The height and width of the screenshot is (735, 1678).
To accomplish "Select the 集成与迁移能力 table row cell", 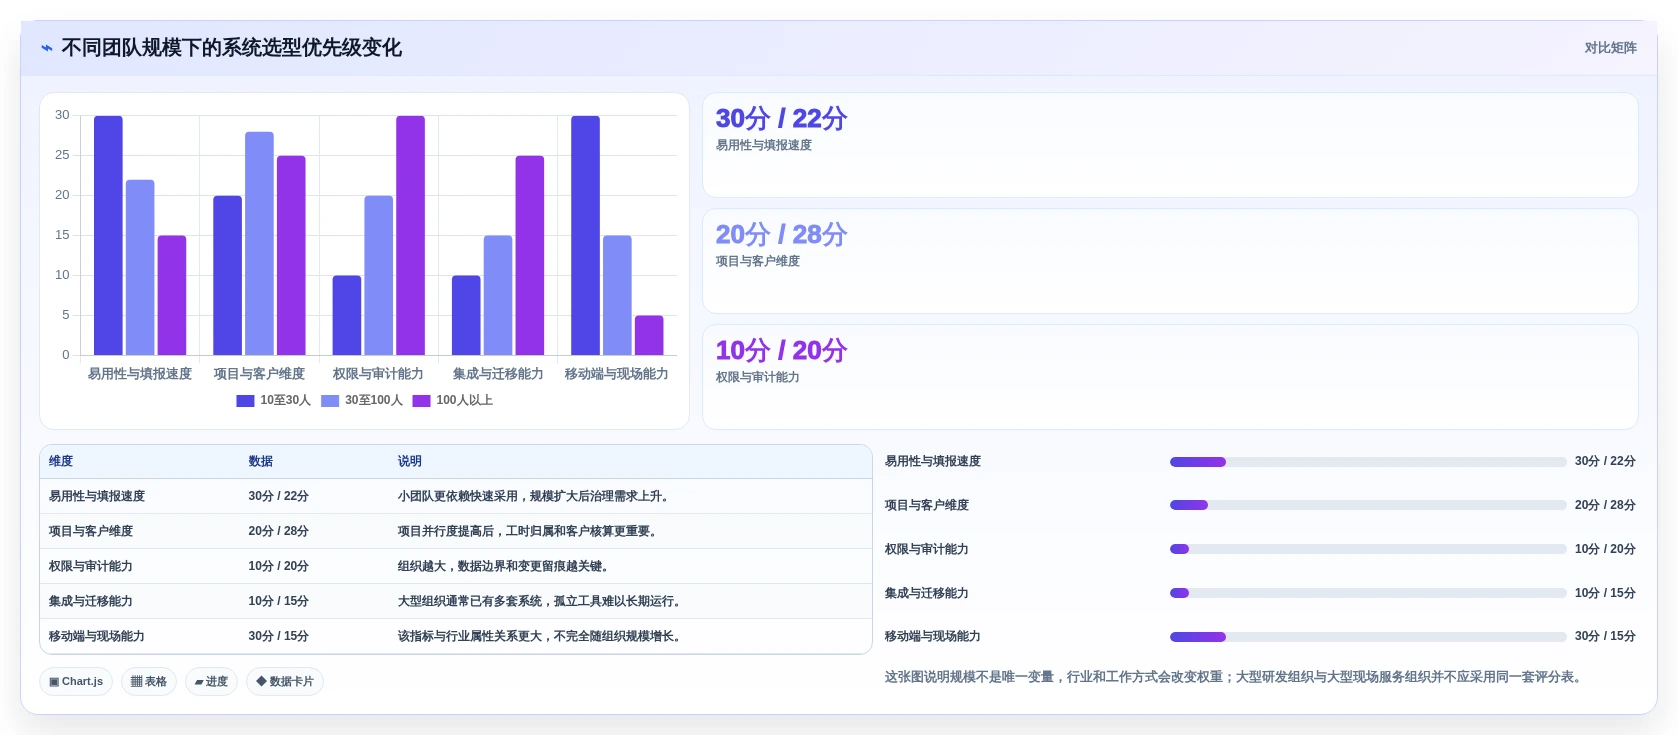I will coord(140,601).
